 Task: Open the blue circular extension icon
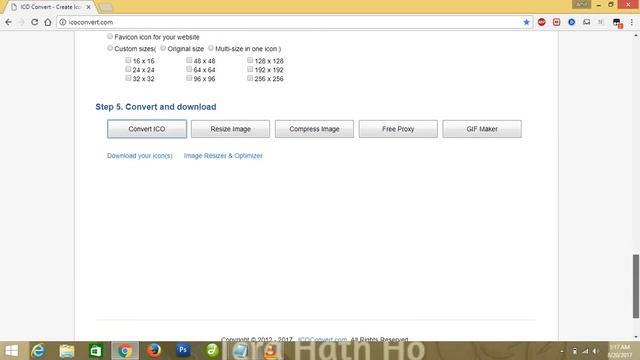tap(571, 22)
